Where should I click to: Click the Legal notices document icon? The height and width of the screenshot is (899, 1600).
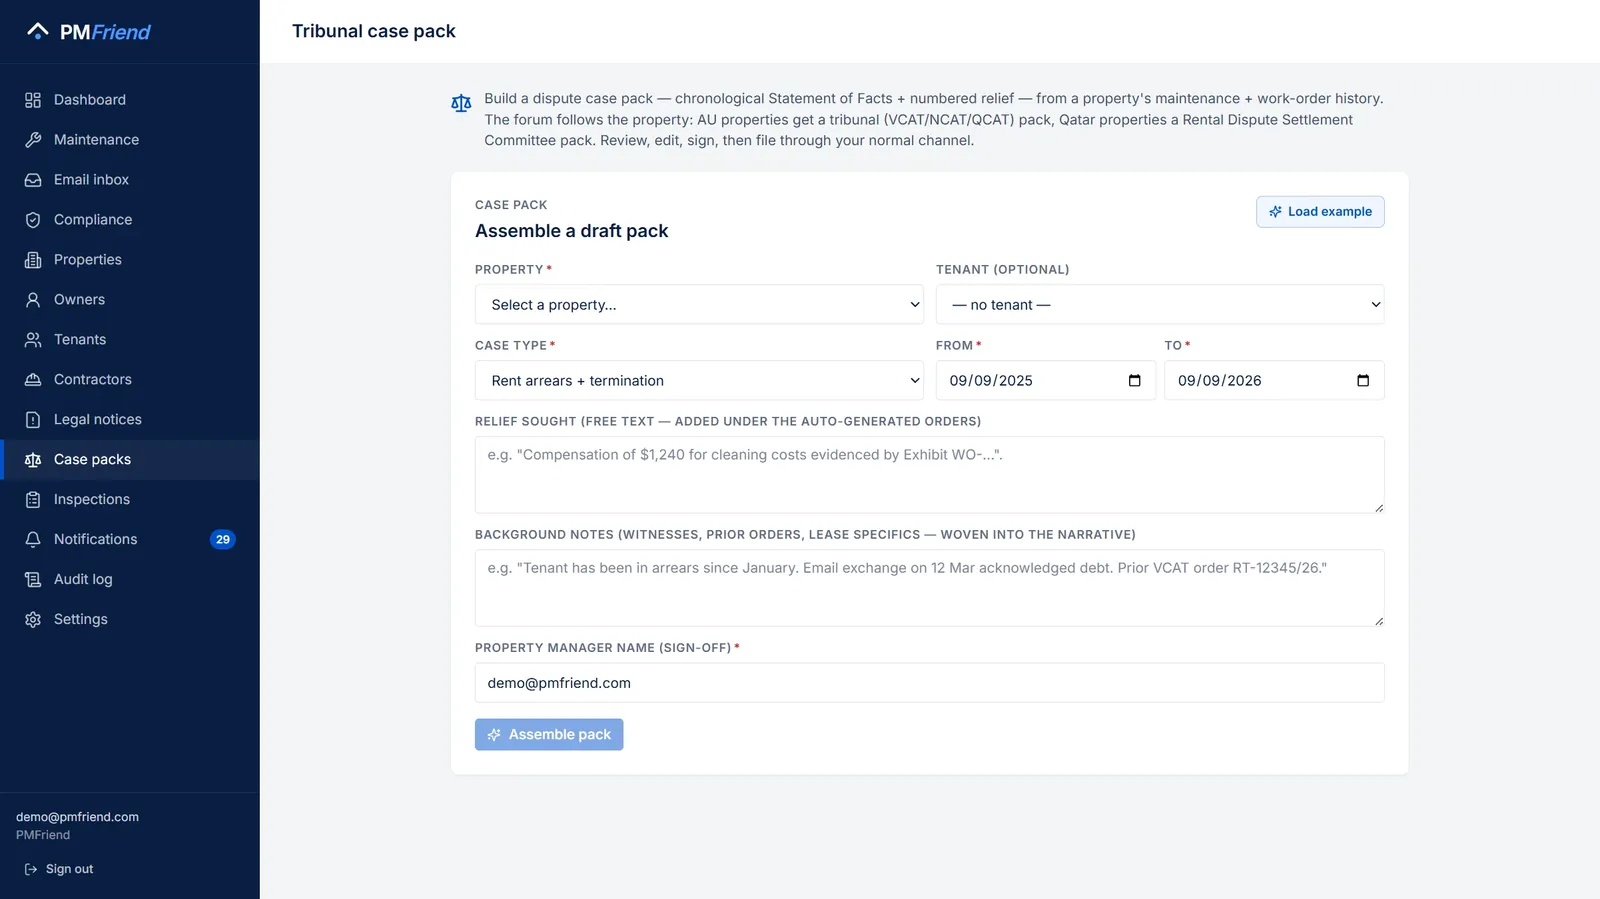(33, 420)
